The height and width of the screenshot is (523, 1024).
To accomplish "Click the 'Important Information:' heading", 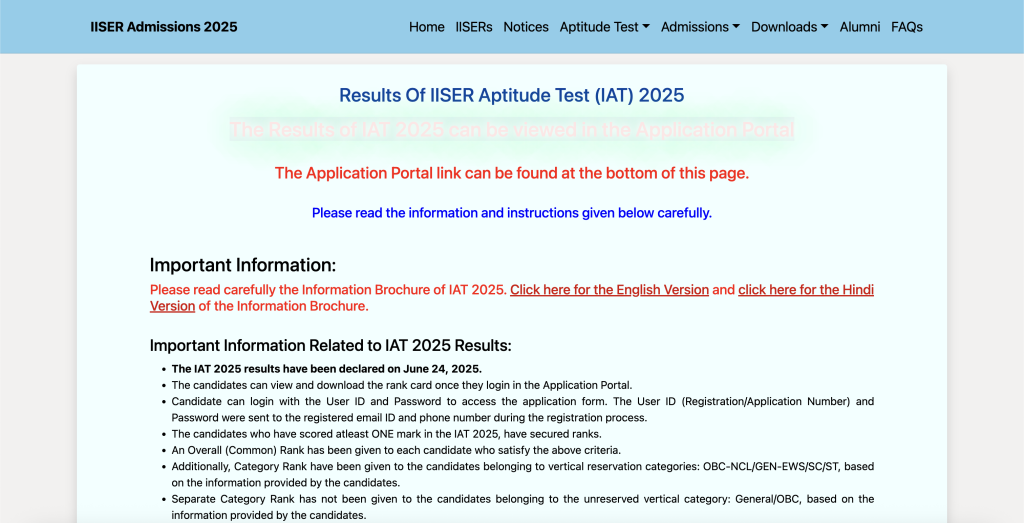I will 242,265.
